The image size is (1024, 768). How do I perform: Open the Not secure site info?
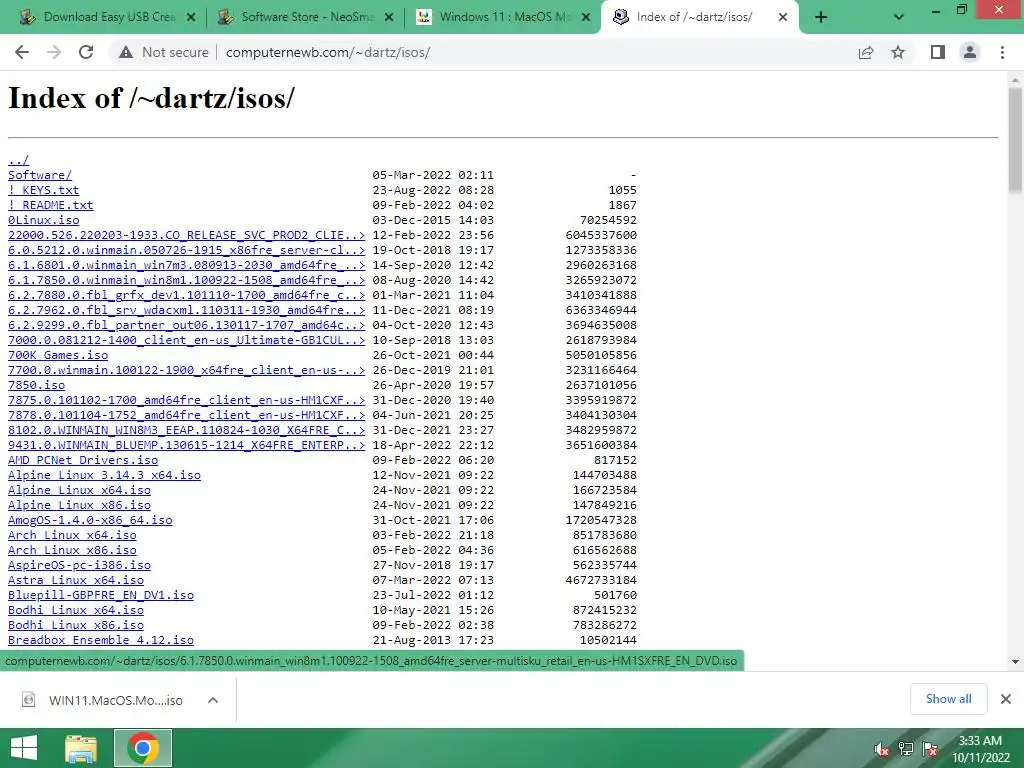[x=164, y=52]
